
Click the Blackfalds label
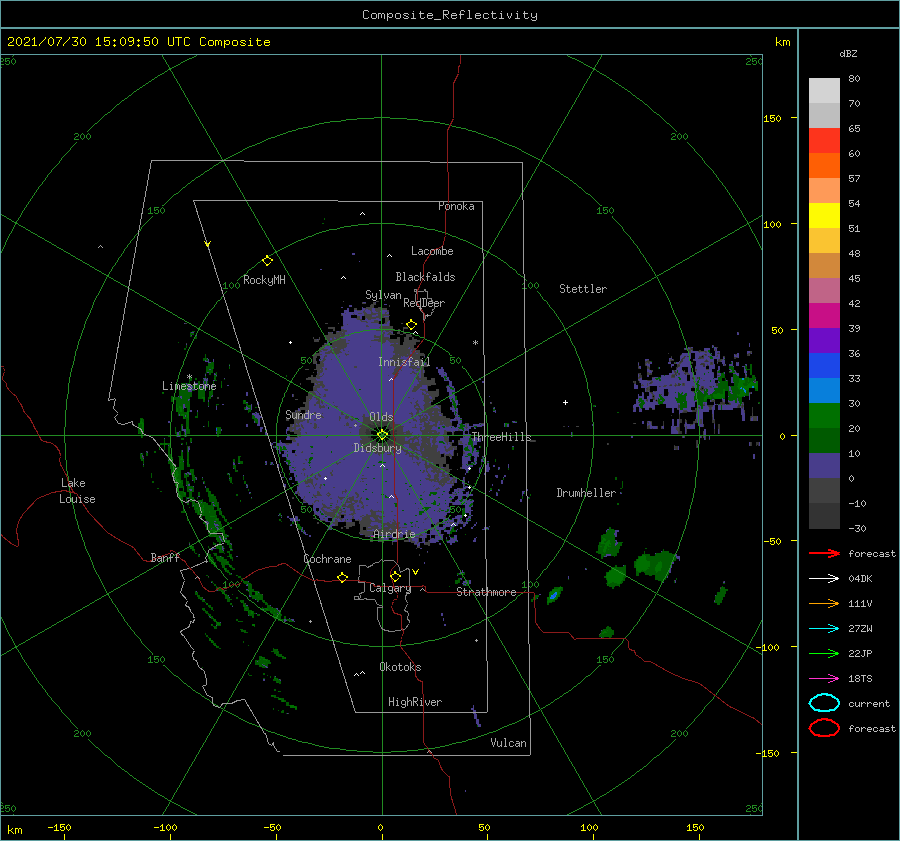tap(425, 277)
